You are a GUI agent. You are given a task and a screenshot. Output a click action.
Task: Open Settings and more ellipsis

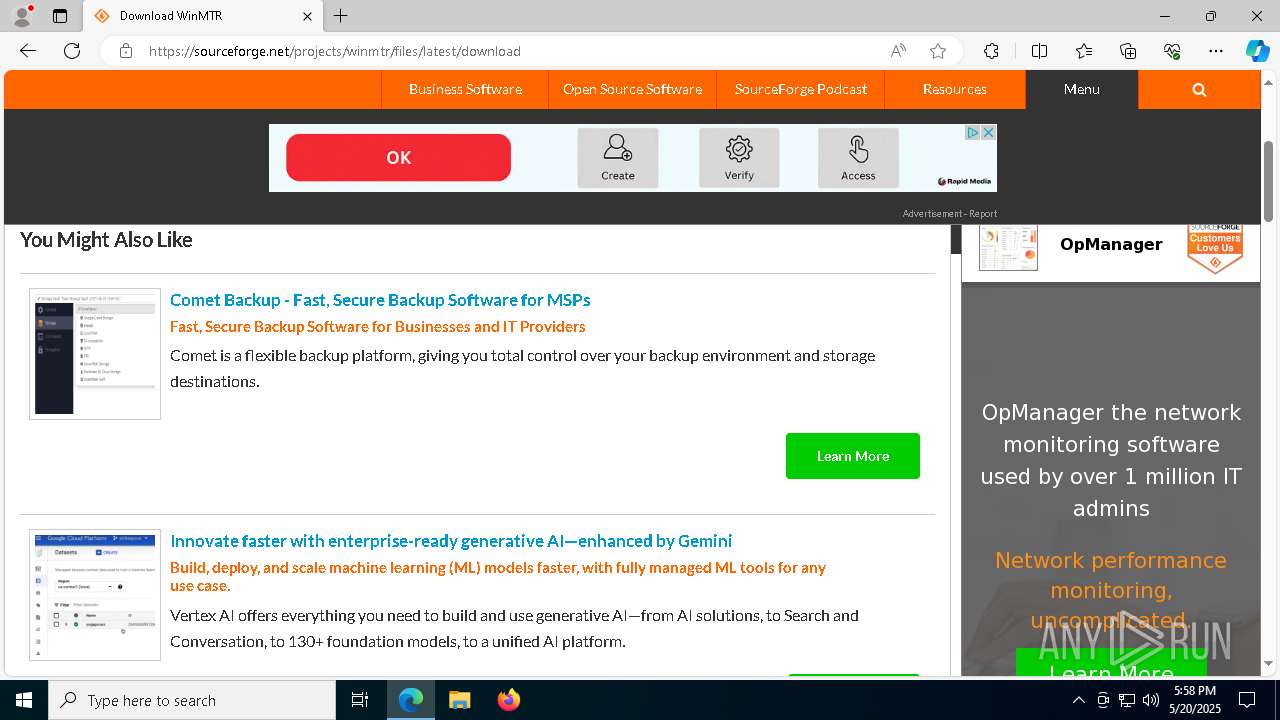pyautogui.click(x=1216, y=51)
